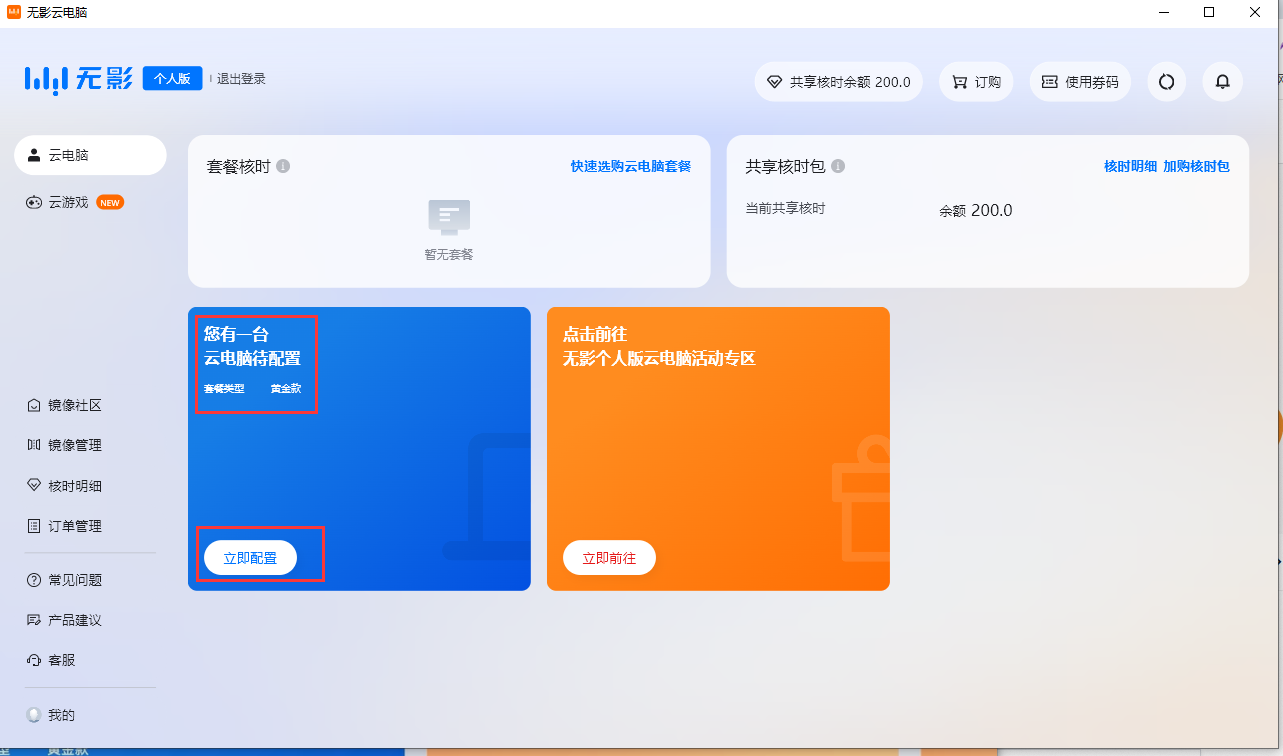Open the 云电脑 sidebar section
The height and width of the screenshot is (756, 1283).
[x=90, y=155]
